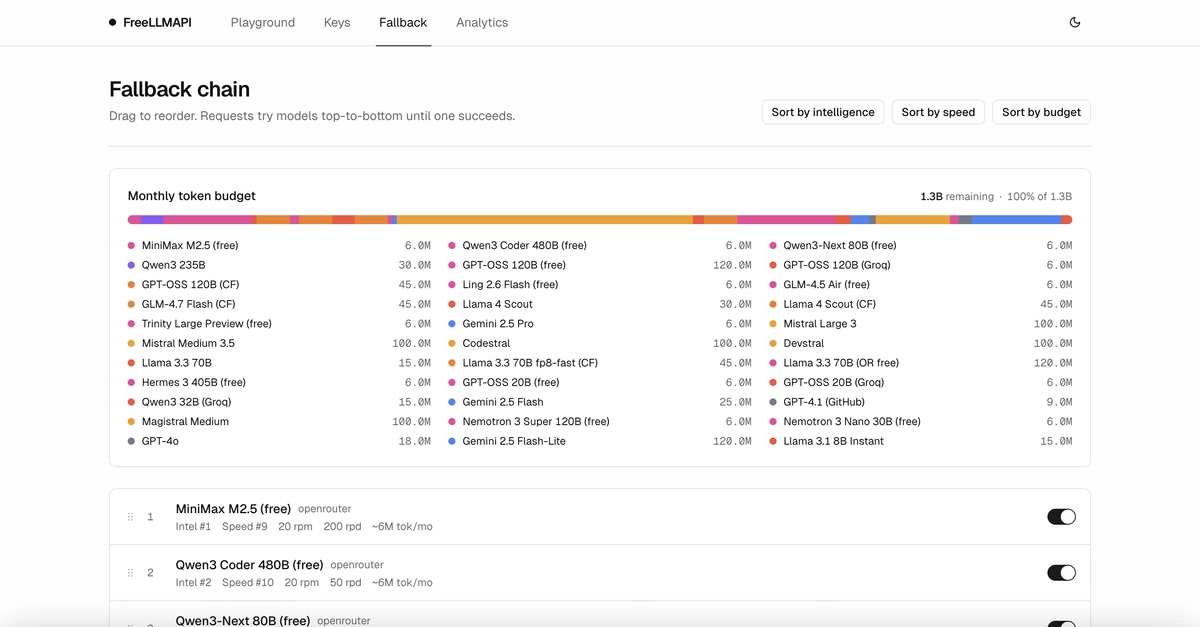Image resolution: width=1200 pixels, height=627 pixels.
Task: Click Sort by budget button
Action: pos(1041,112)
